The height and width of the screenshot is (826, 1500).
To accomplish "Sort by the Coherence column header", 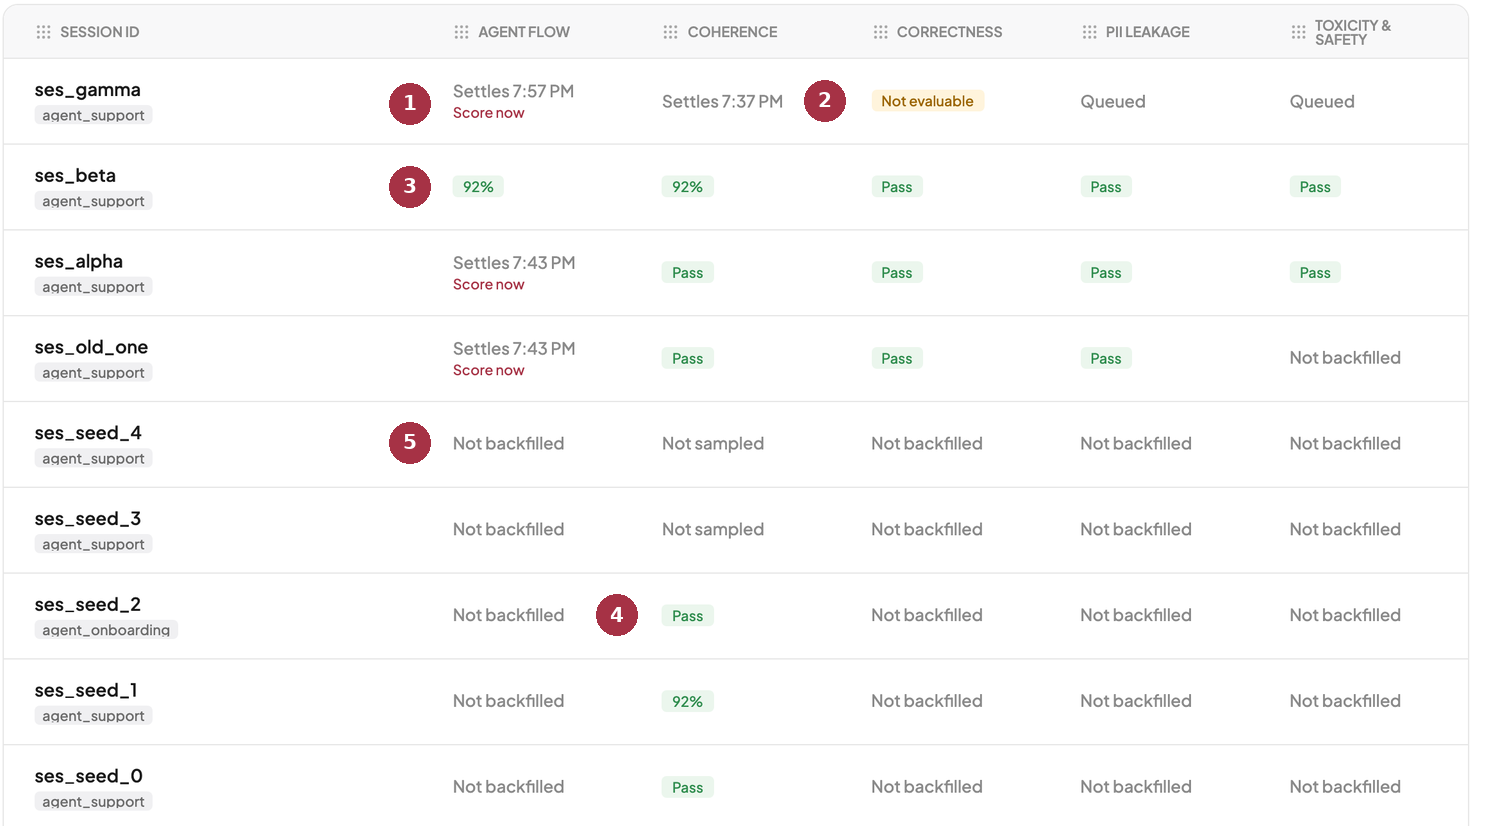I will (x=732, y=32).
